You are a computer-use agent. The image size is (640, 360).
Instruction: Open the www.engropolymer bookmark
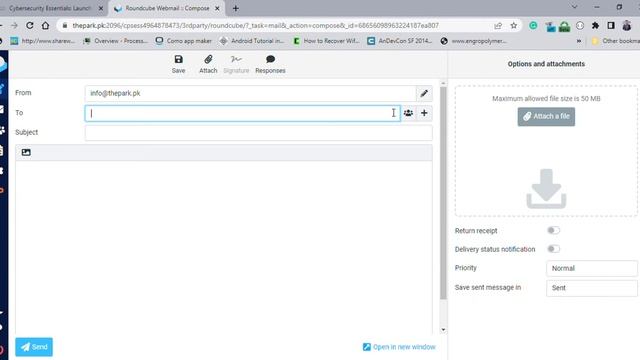coord(474,41)
